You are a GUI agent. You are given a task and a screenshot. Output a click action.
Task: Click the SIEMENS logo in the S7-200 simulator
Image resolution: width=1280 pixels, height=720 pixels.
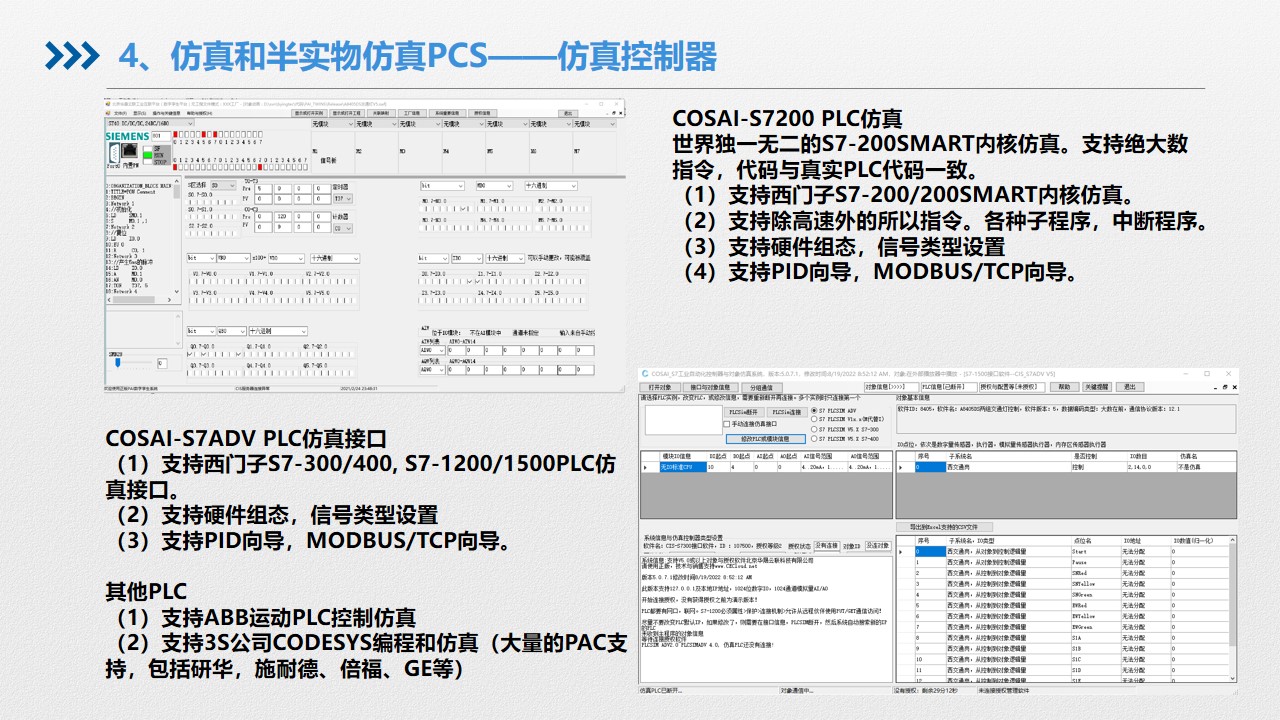[127, 136]
